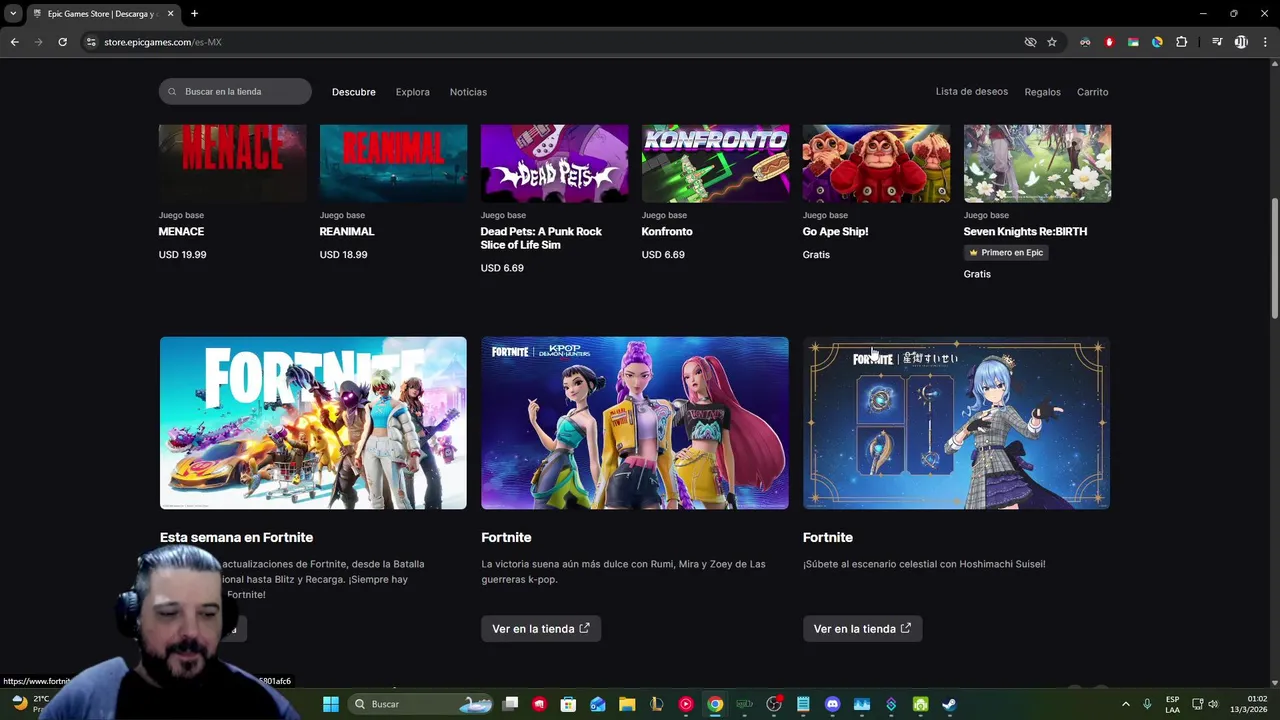Click the 'Go Ape Ship!' title

[835, 232]
